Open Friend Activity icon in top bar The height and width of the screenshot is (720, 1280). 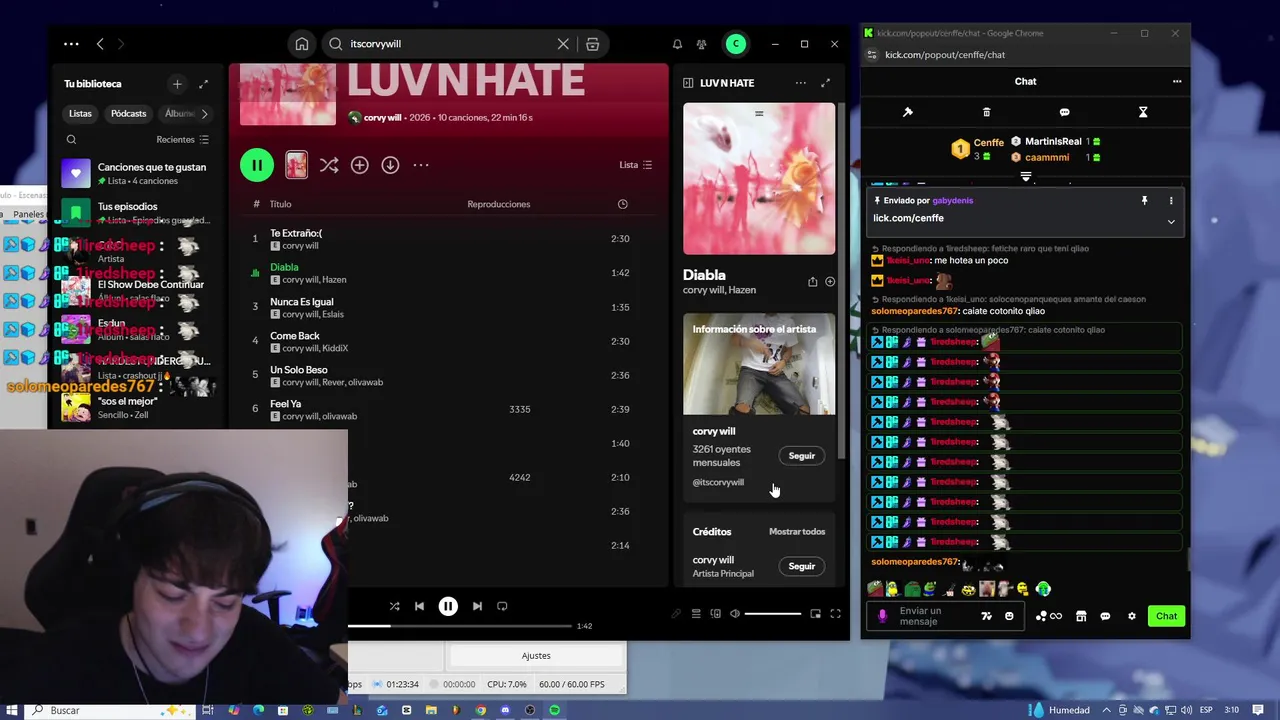point(701,44)
